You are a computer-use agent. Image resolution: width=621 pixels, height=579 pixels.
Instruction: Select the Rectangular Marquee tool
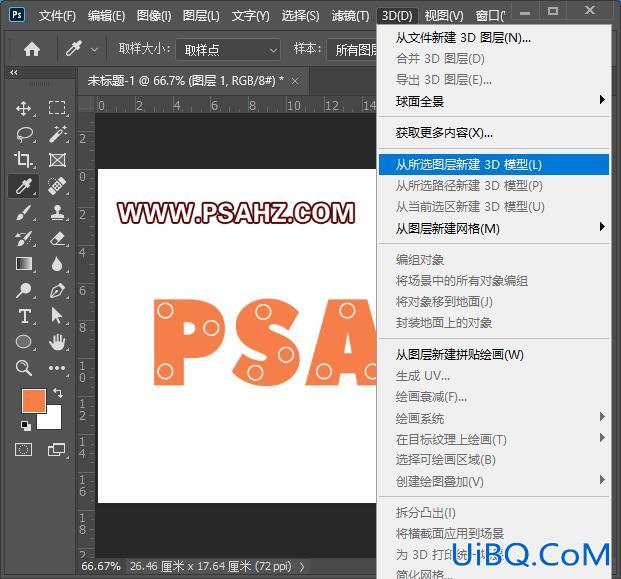coord(57,108)
